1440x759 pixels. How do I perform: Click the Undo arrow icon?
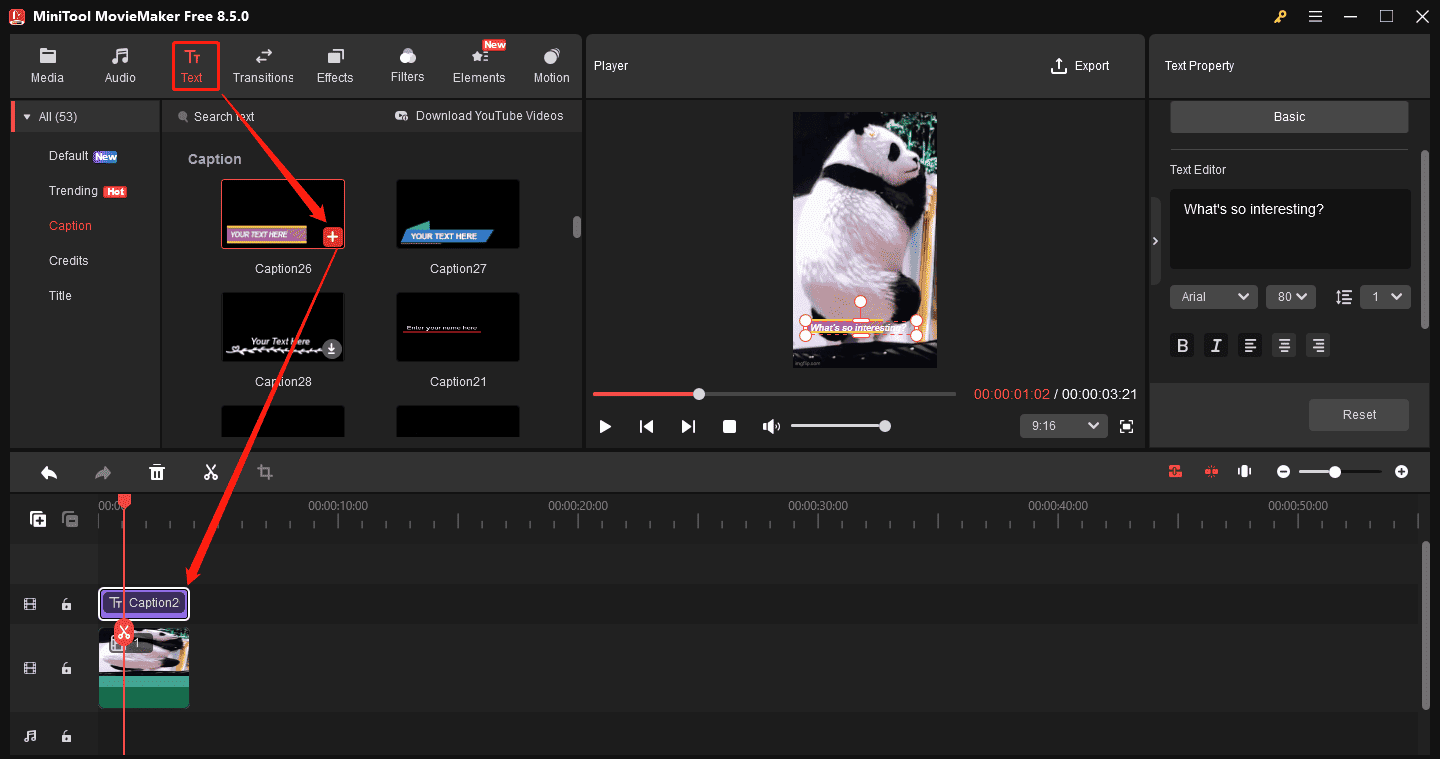49,471
